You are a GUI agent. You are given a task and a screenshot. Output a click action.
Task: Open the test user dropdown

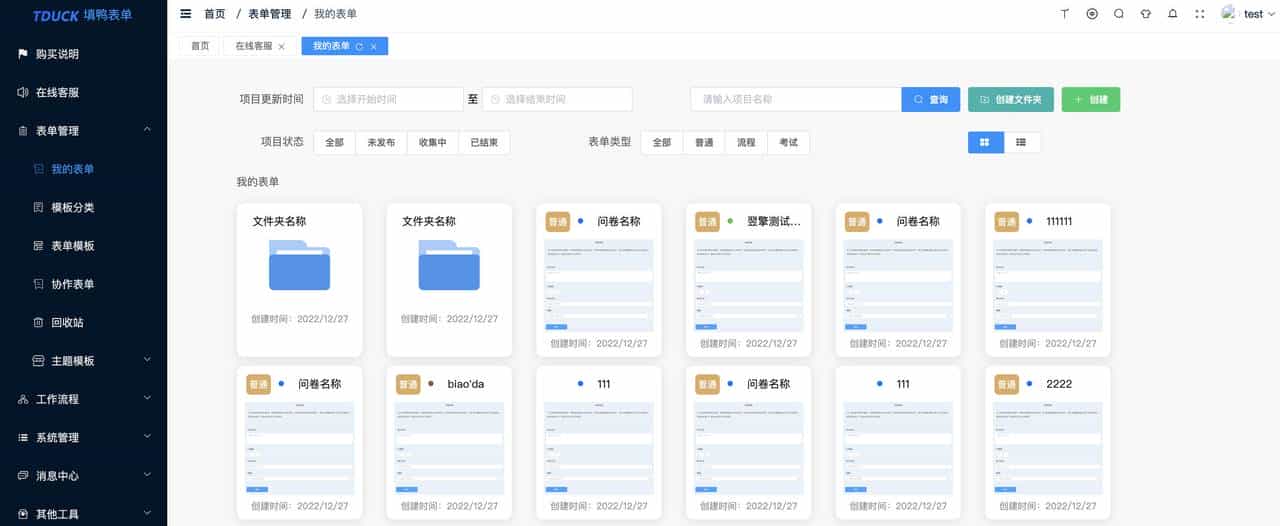[x=1258, y=14]
